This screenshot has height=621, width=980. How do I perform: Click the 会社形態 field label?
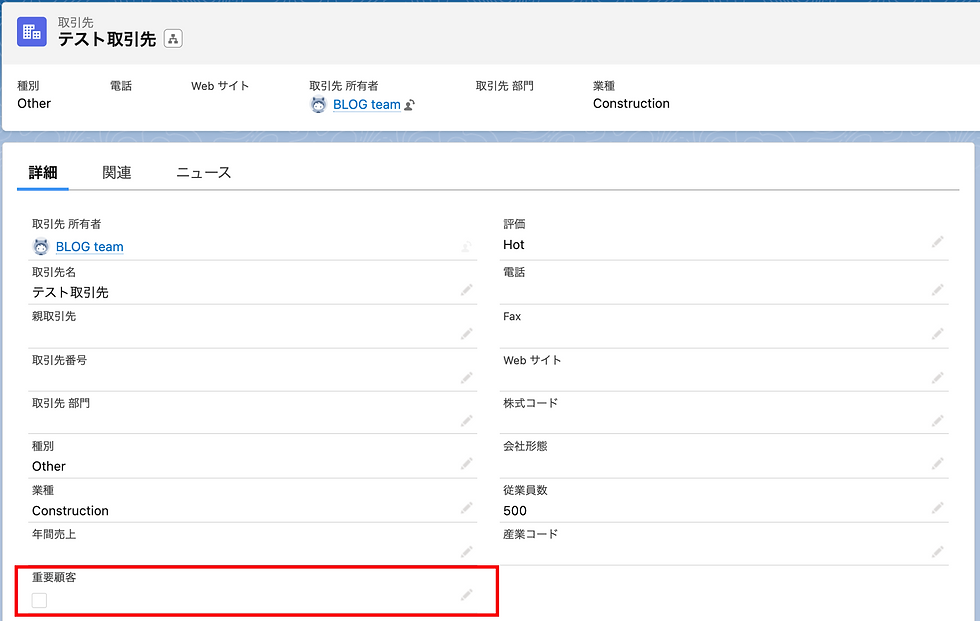click(526, 446)
